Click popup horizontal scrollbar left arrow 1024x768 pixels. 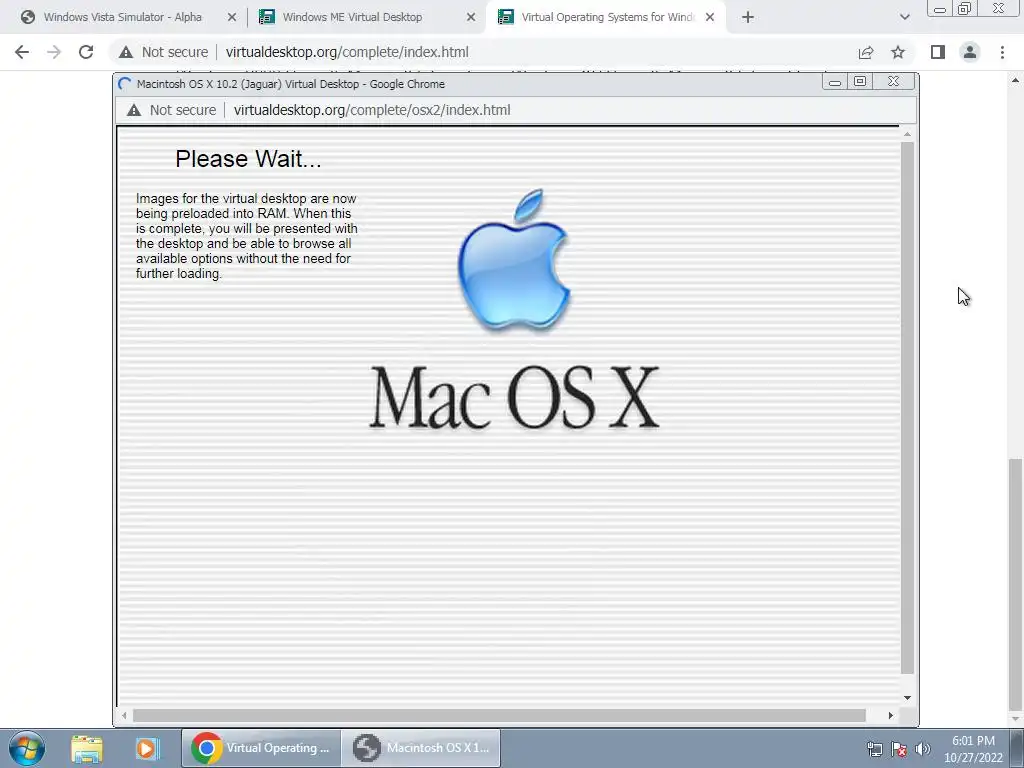pos(124,716)
